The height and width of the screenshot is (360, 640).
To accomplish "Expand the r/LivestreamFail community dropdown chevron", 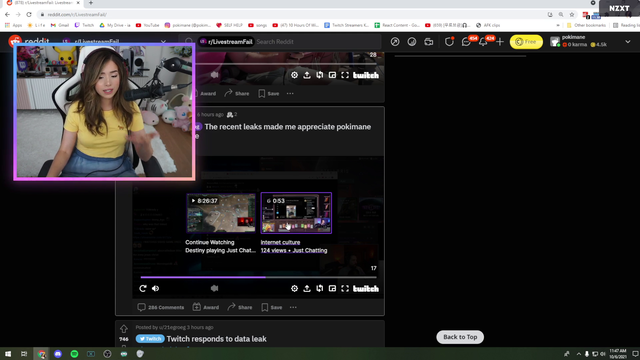I will click(x=163, y=42).
